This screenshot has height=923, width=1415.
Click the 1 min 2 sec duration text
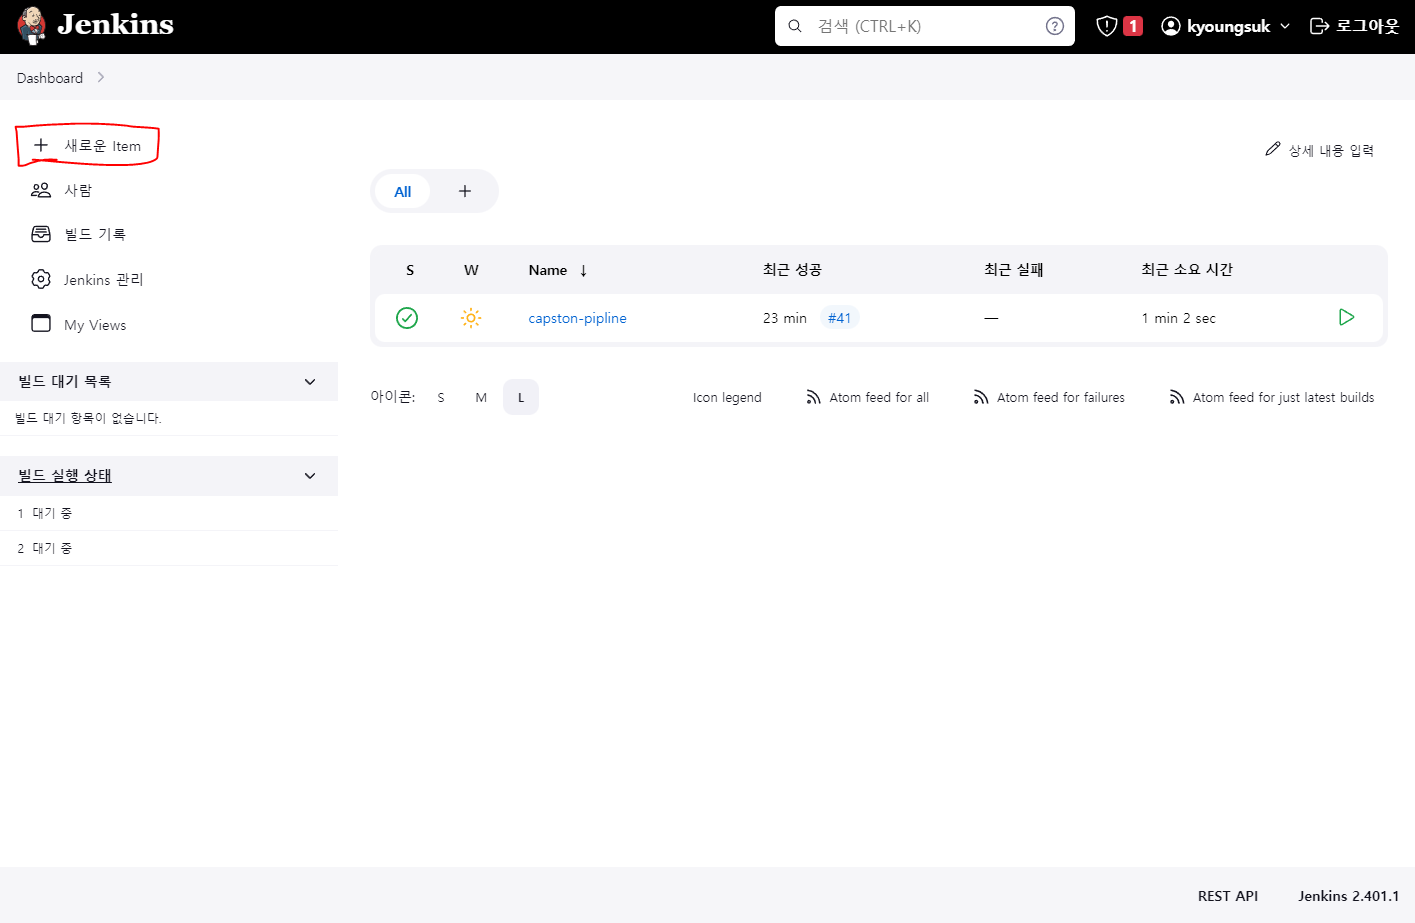point(1179,318)
